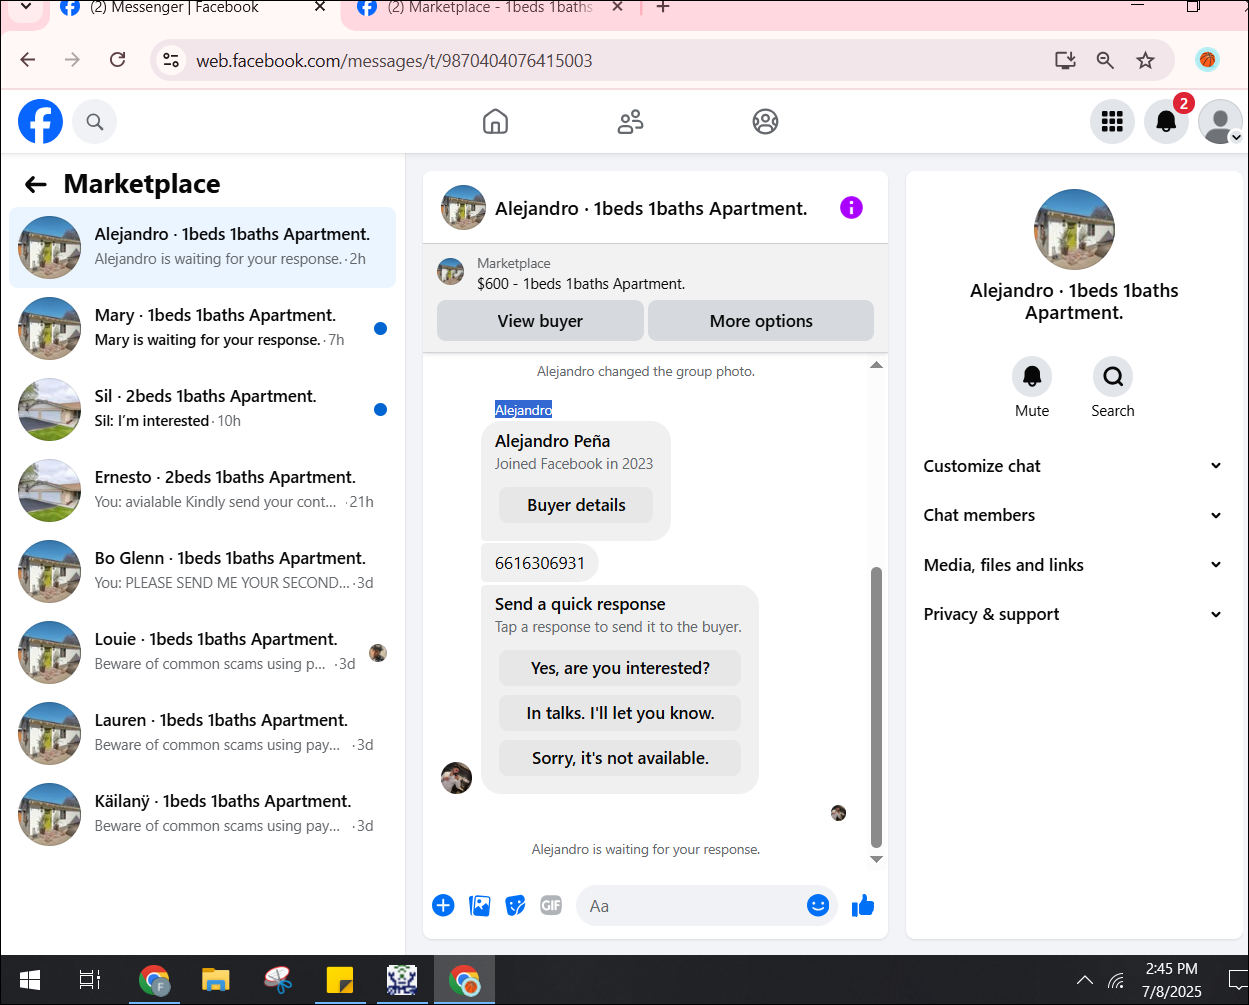The image size is (1249, 1005).
Task: Go to the Home feed icon
Action: 495,122
